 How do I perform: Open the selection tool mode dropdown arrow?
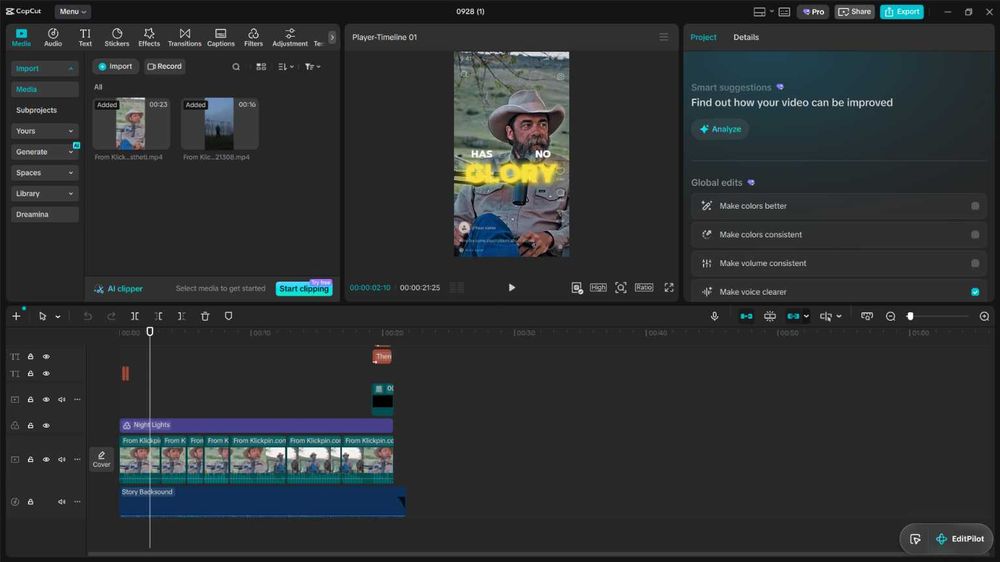click(58, 316)
